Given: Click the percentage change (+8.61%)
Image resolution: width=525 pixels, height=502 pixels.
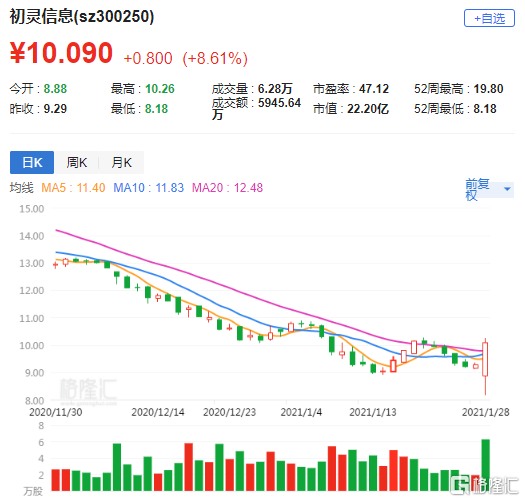Looking at the screenshot, I should [x=215, y=58].
